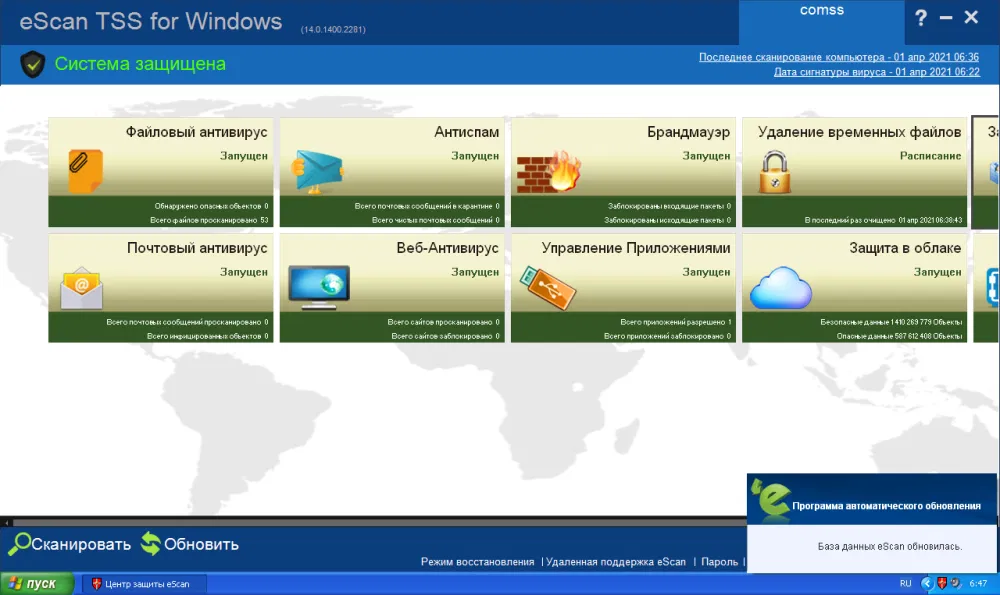Click the magnifier icon next to Сканировать
This screenshot has height=595, width=1000.
[19, 544]
